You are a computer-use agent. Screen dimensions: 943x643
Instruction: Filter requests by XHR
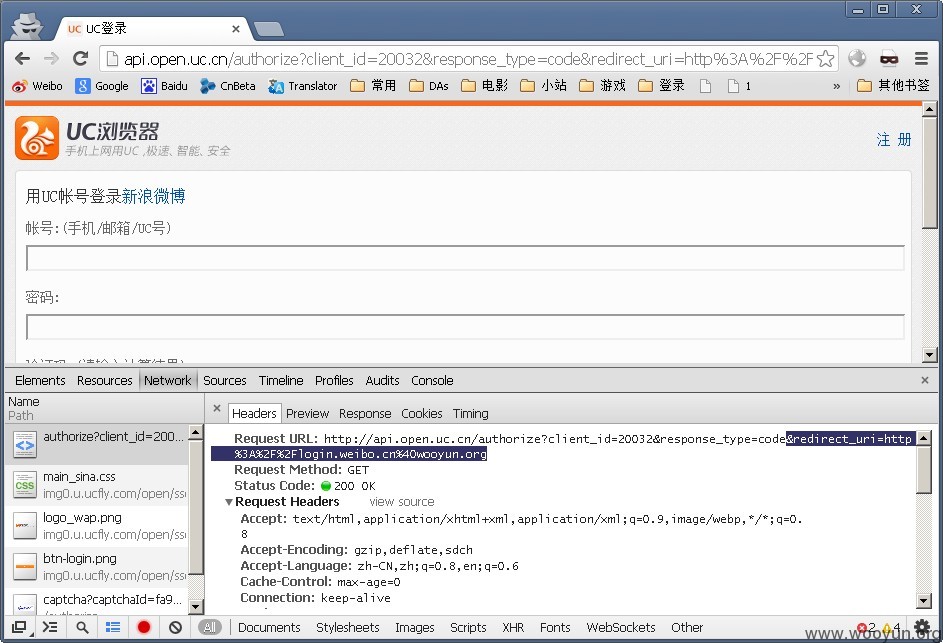coord(513,627)
